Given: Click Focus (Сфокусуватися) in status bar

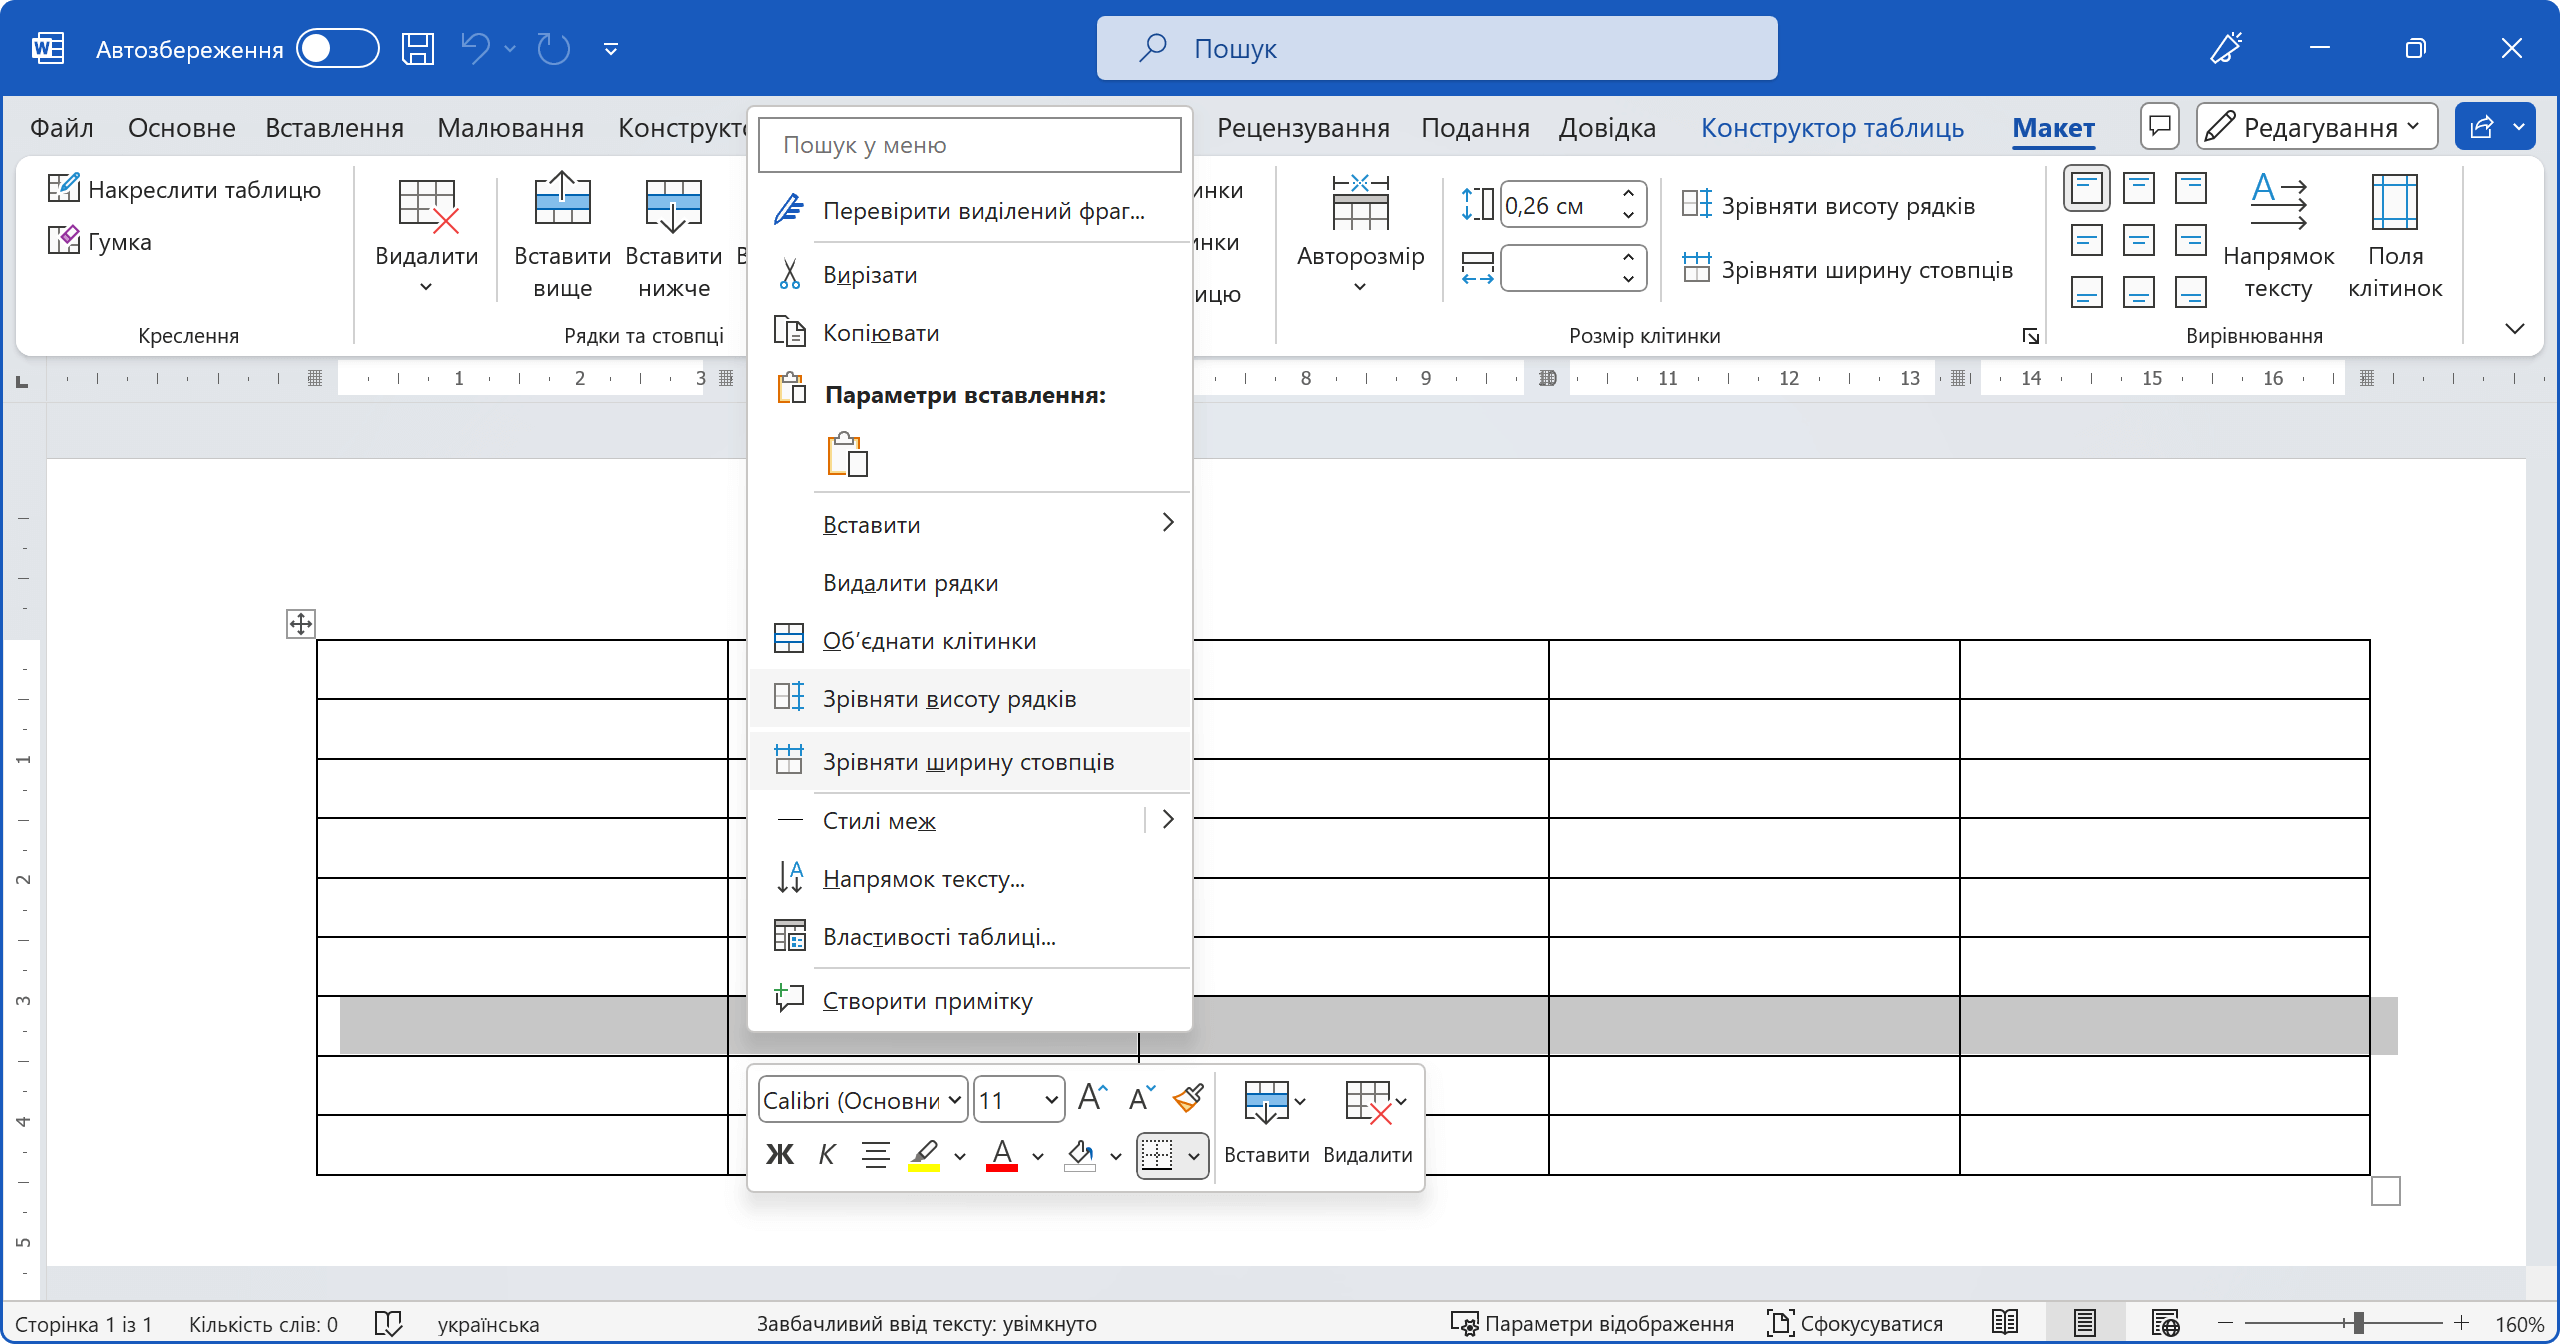Looking at the screenshot, I should click(x=1855, y=1323).
